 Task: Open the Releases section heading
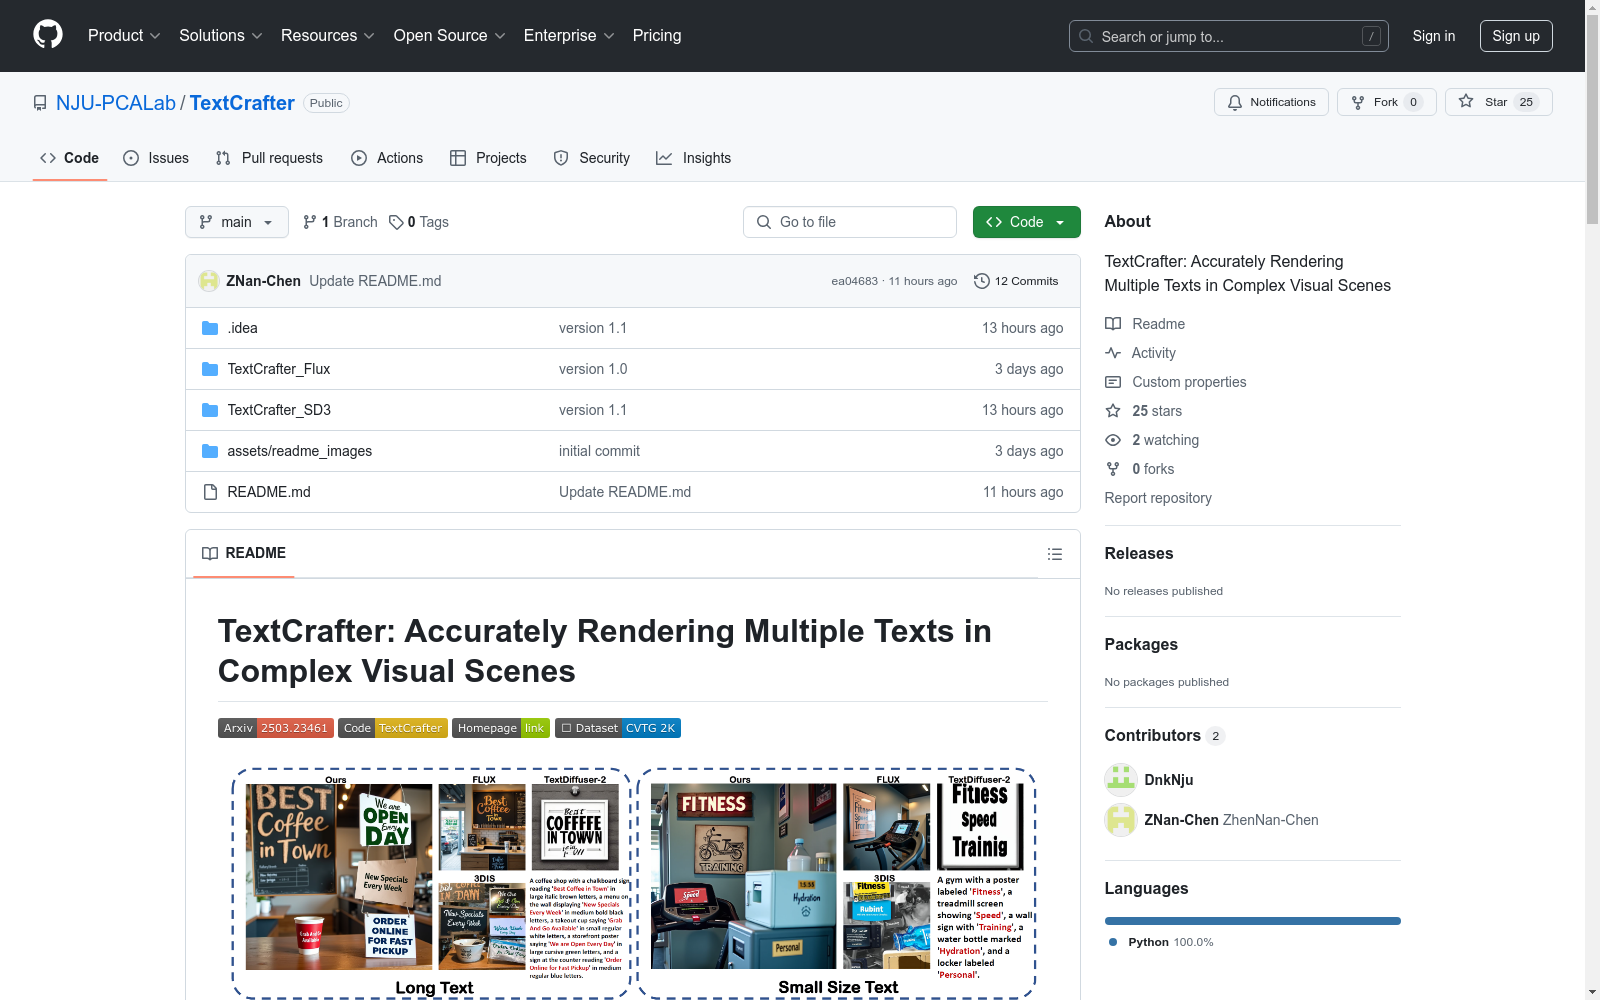[x=1139, y=553]
